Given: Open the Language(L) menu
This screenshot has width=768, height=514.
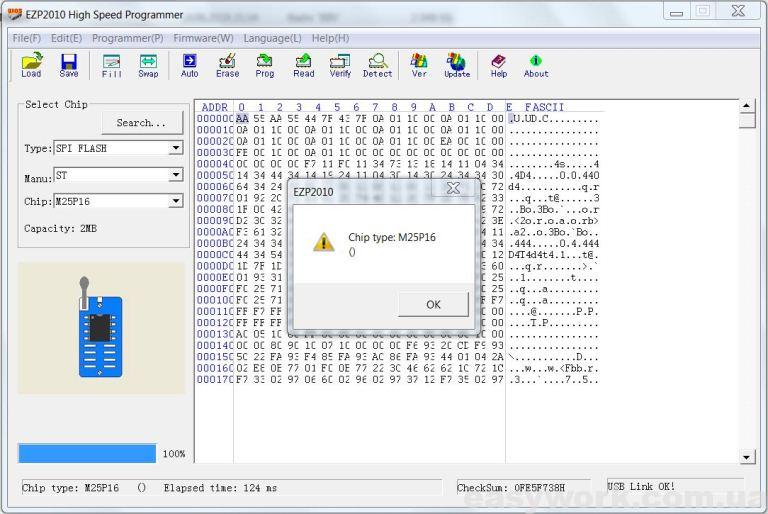Looking at the screenshot, I should 272,38.
